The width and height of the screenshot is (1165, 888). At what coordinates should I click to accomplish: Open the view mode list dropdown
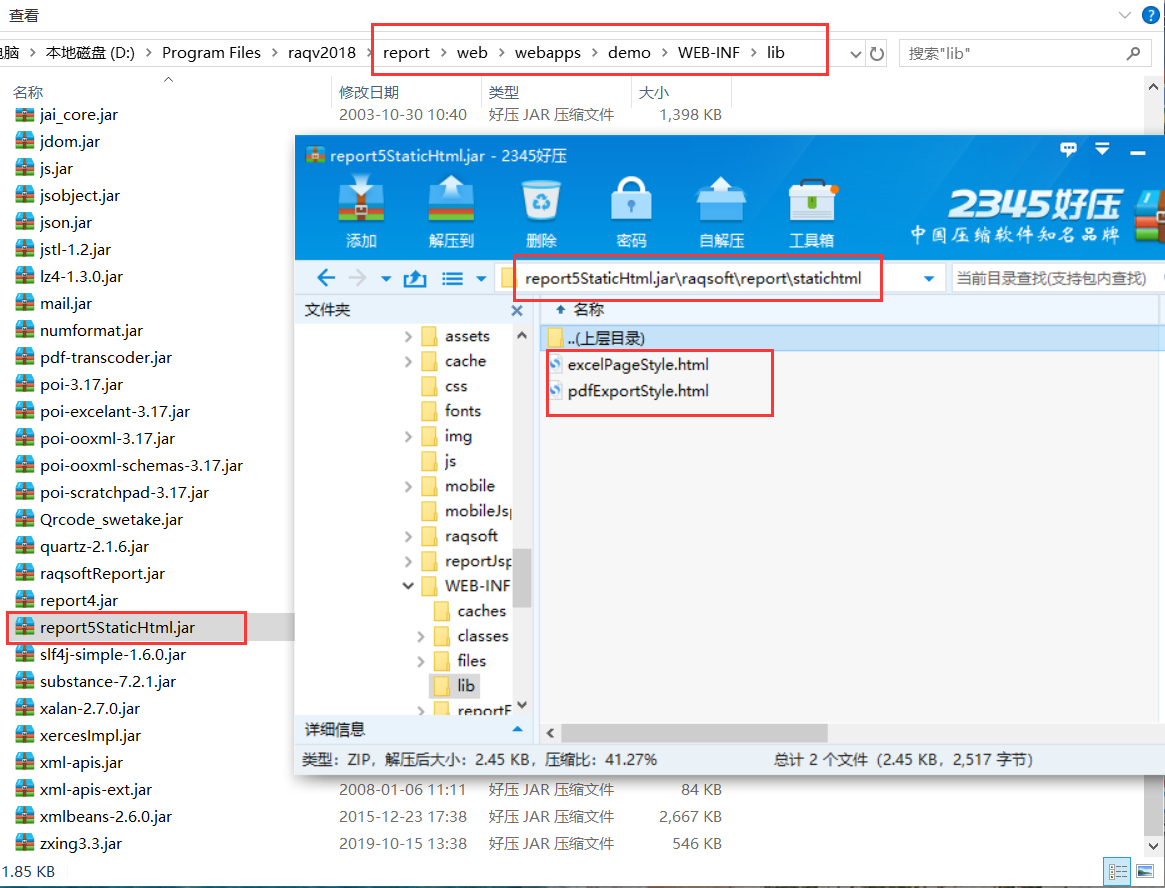481,278
